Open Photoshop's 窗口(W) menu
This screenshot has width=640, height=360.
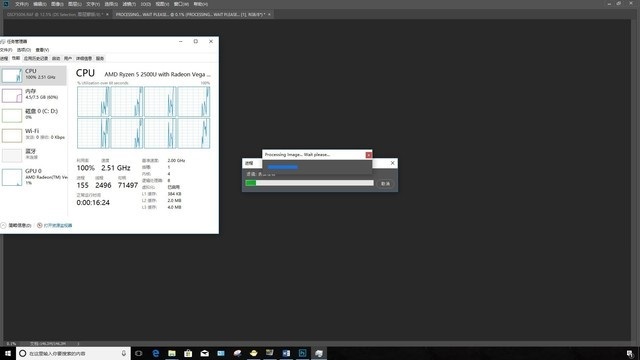pos(181,4)
